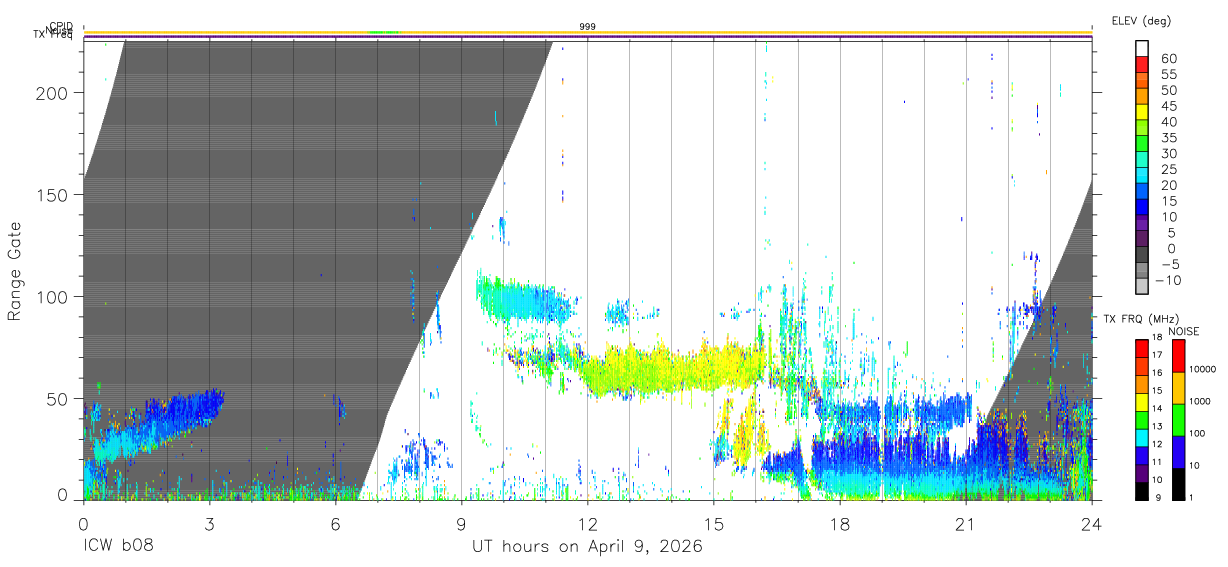
Task: Click the 18 tick label on UT hours axis
Action: click(x=839, y=523)
